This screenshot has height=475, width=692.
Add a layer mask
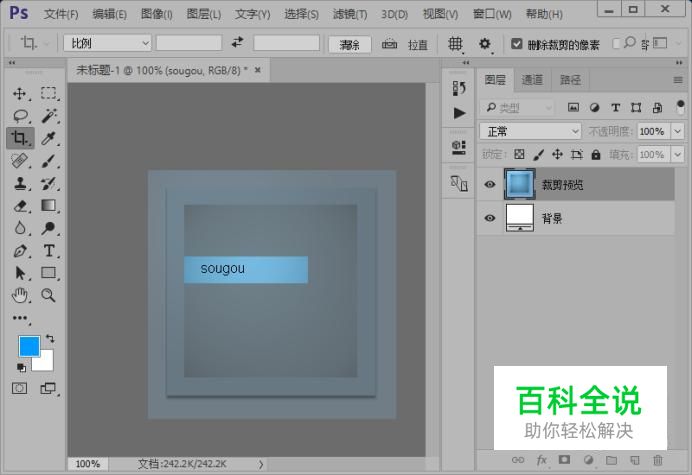pyautogui.click(x=564, y=460)
